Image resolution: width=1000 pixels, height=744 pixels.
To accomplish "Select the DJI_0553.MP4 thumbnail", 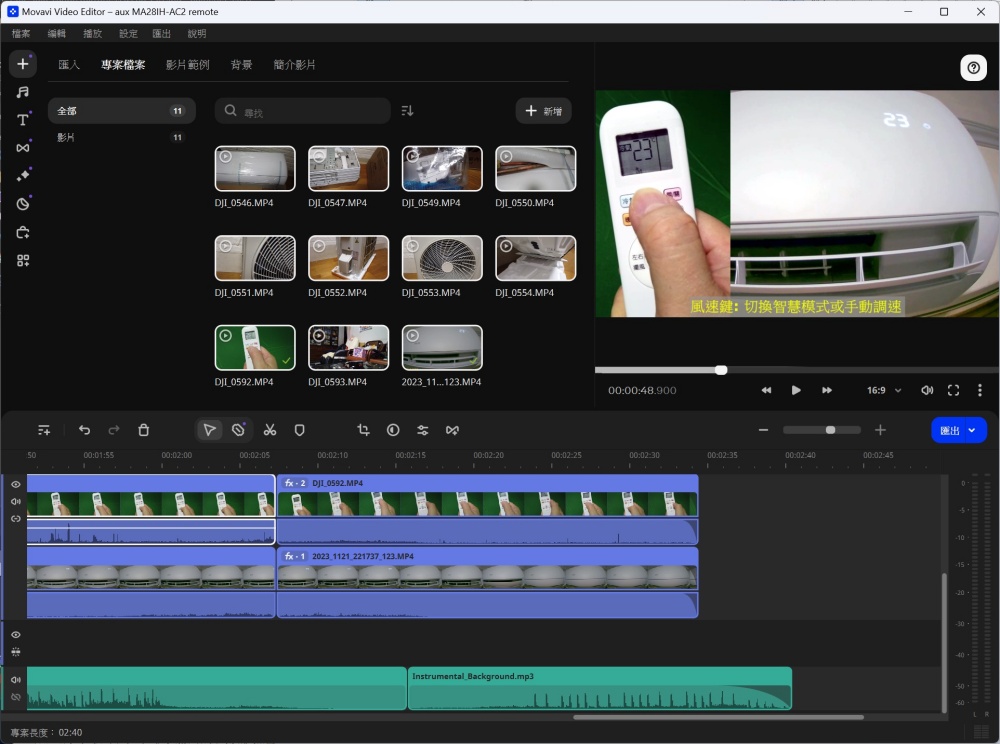I will [x=442, y=258].
